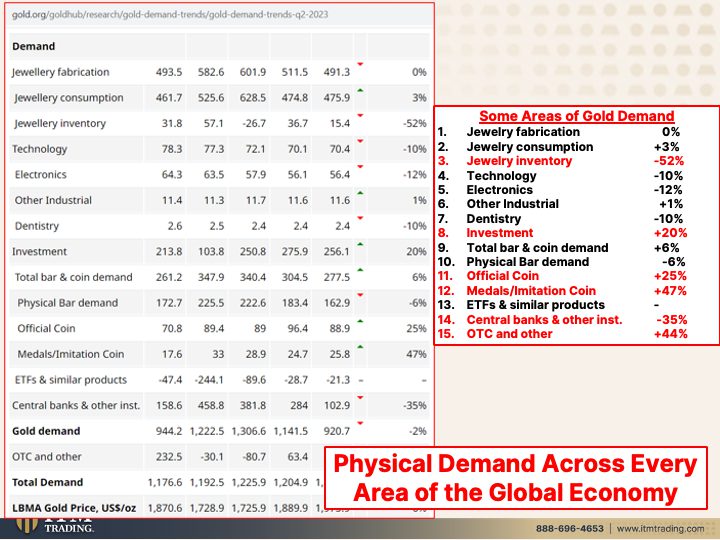The width and height of the screenshot is (720, 540).
Task: Click the green up arrow in Investment row
Action: point(360,244)
